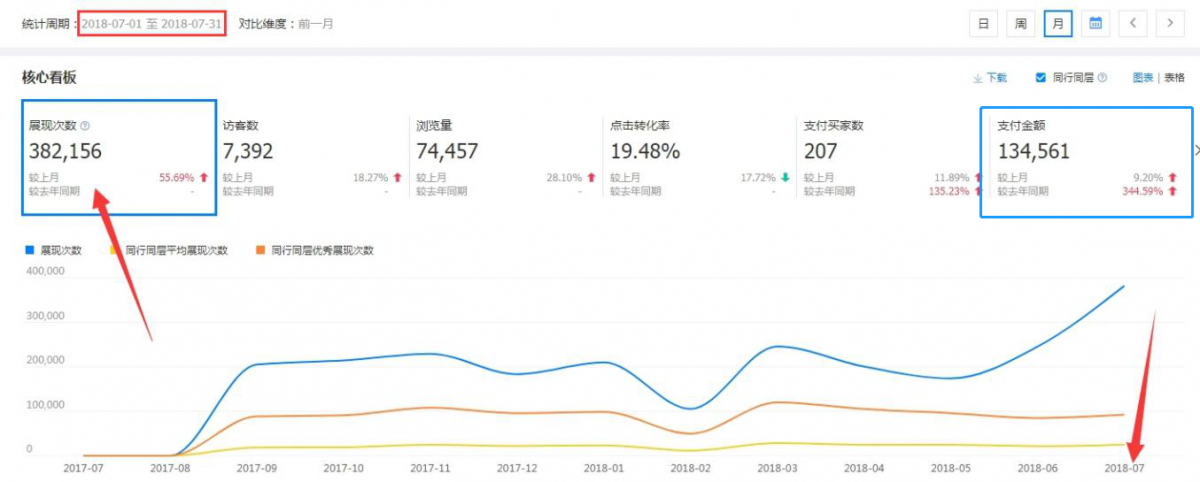
Task: Switch to 表格 table view
Action: tap(1174, 78)
